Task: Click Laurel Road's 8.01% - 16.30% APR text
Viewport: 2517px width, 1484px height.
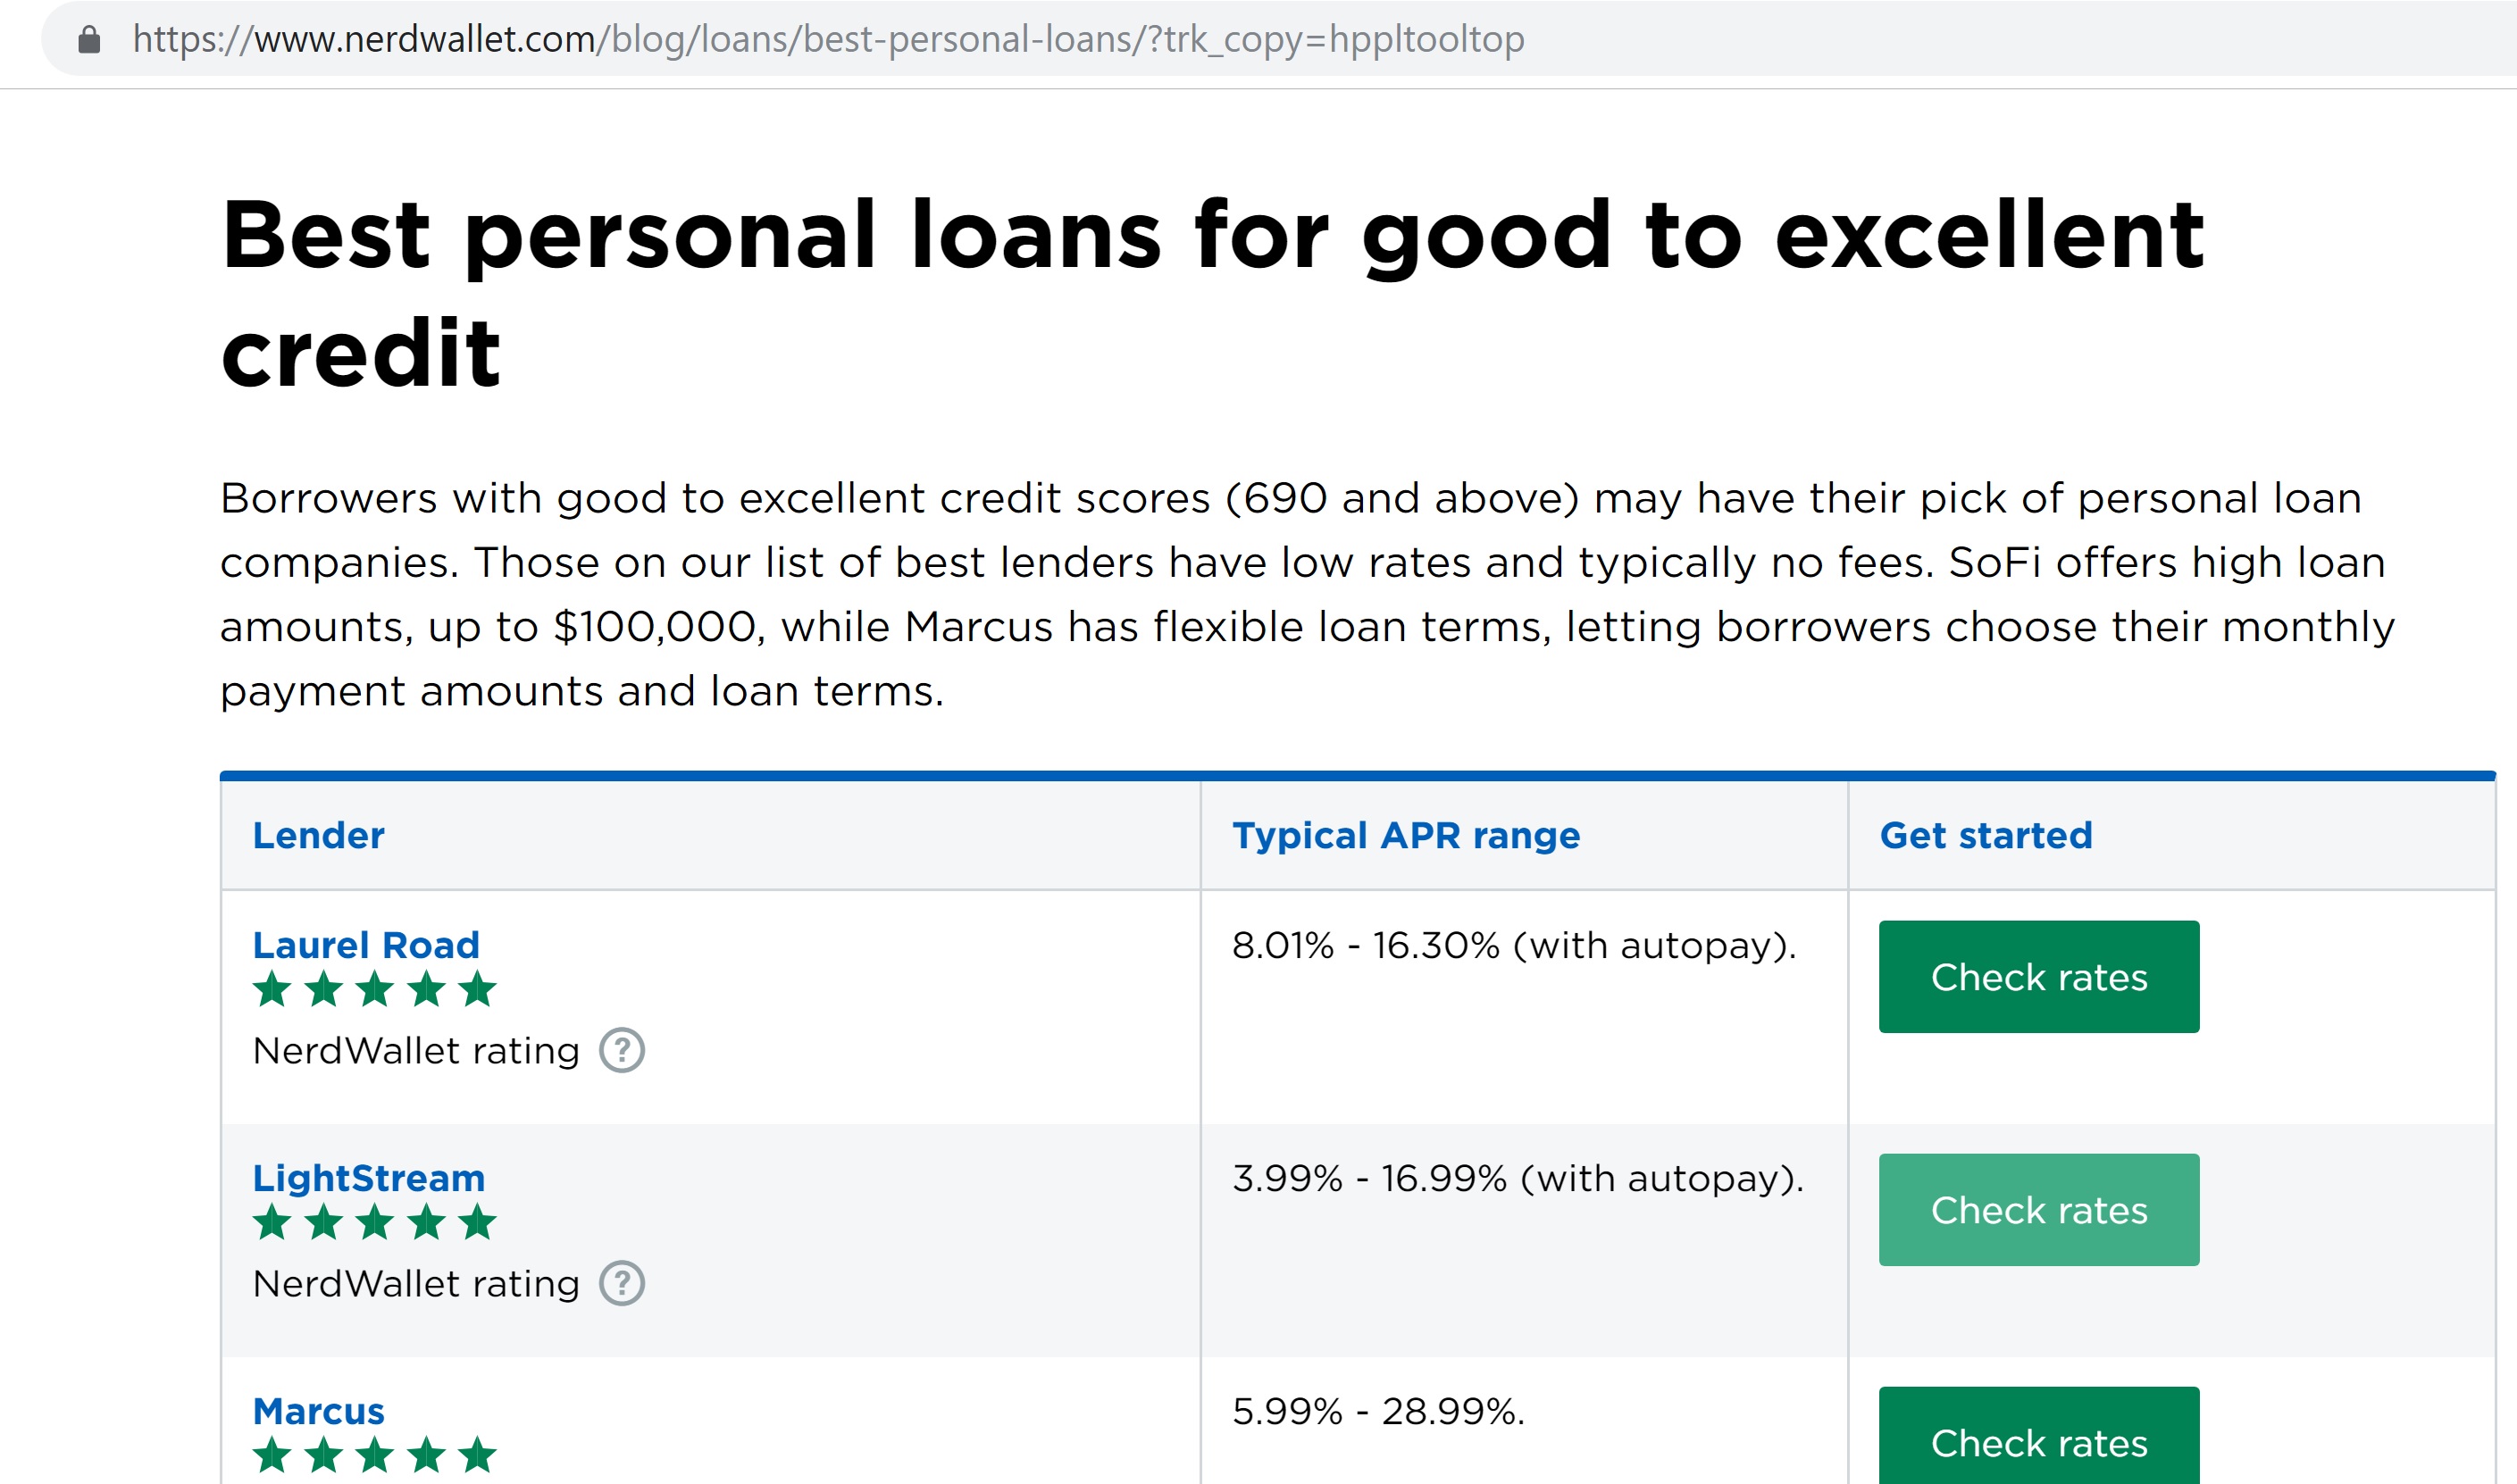Action: click(x=1514, y=946)
